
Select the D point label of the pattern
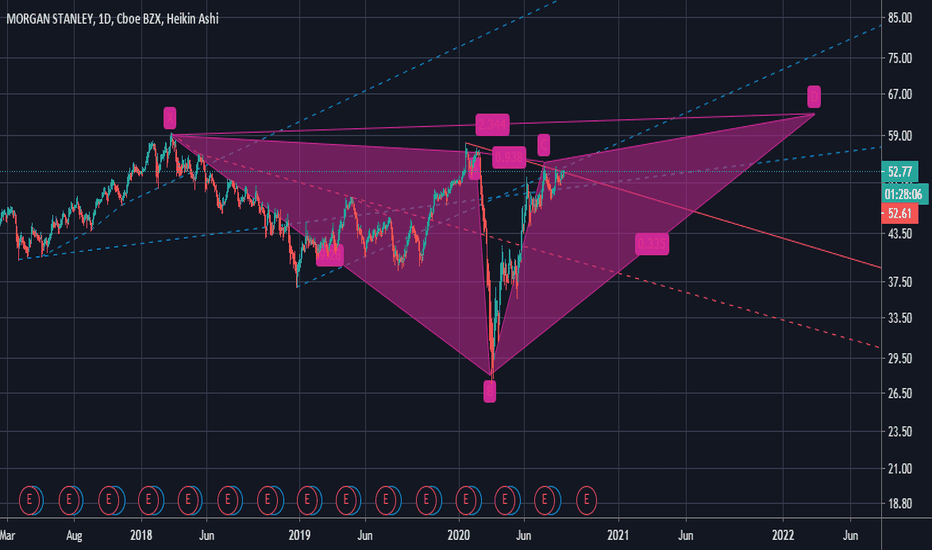[814, 96]
